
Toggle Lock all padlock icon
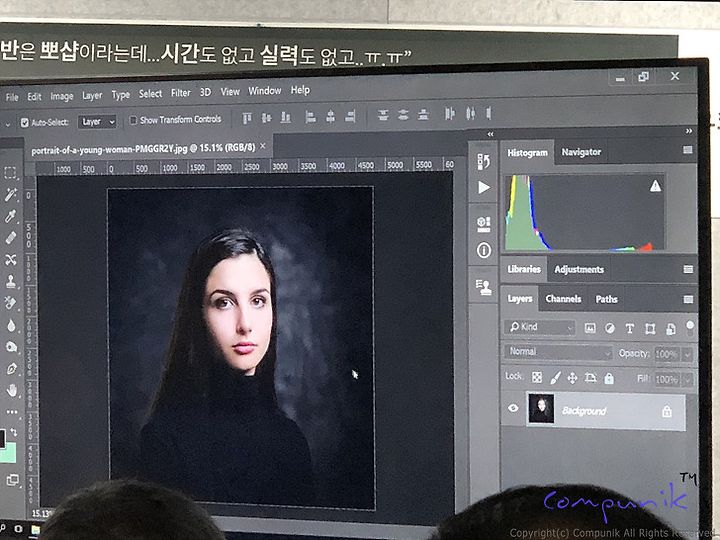coord(609,379)
